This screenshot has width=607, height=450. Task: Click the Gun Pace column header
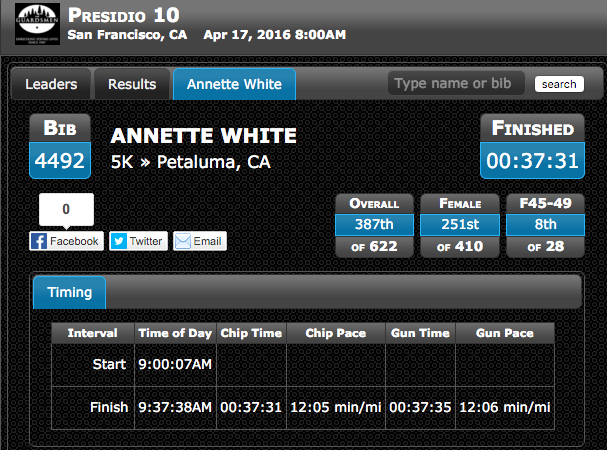pos(505,333)
